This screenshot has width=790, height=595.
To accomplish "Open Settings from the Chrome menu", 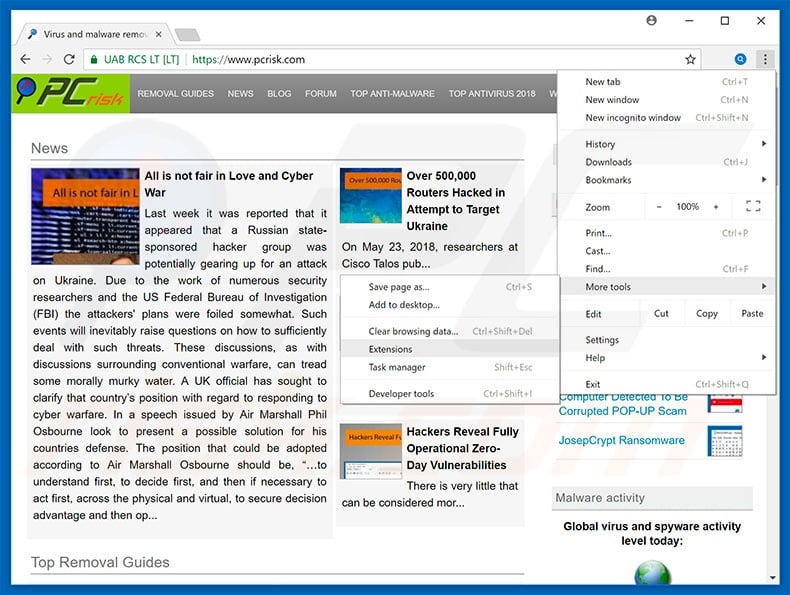I will tap(667, 340).
